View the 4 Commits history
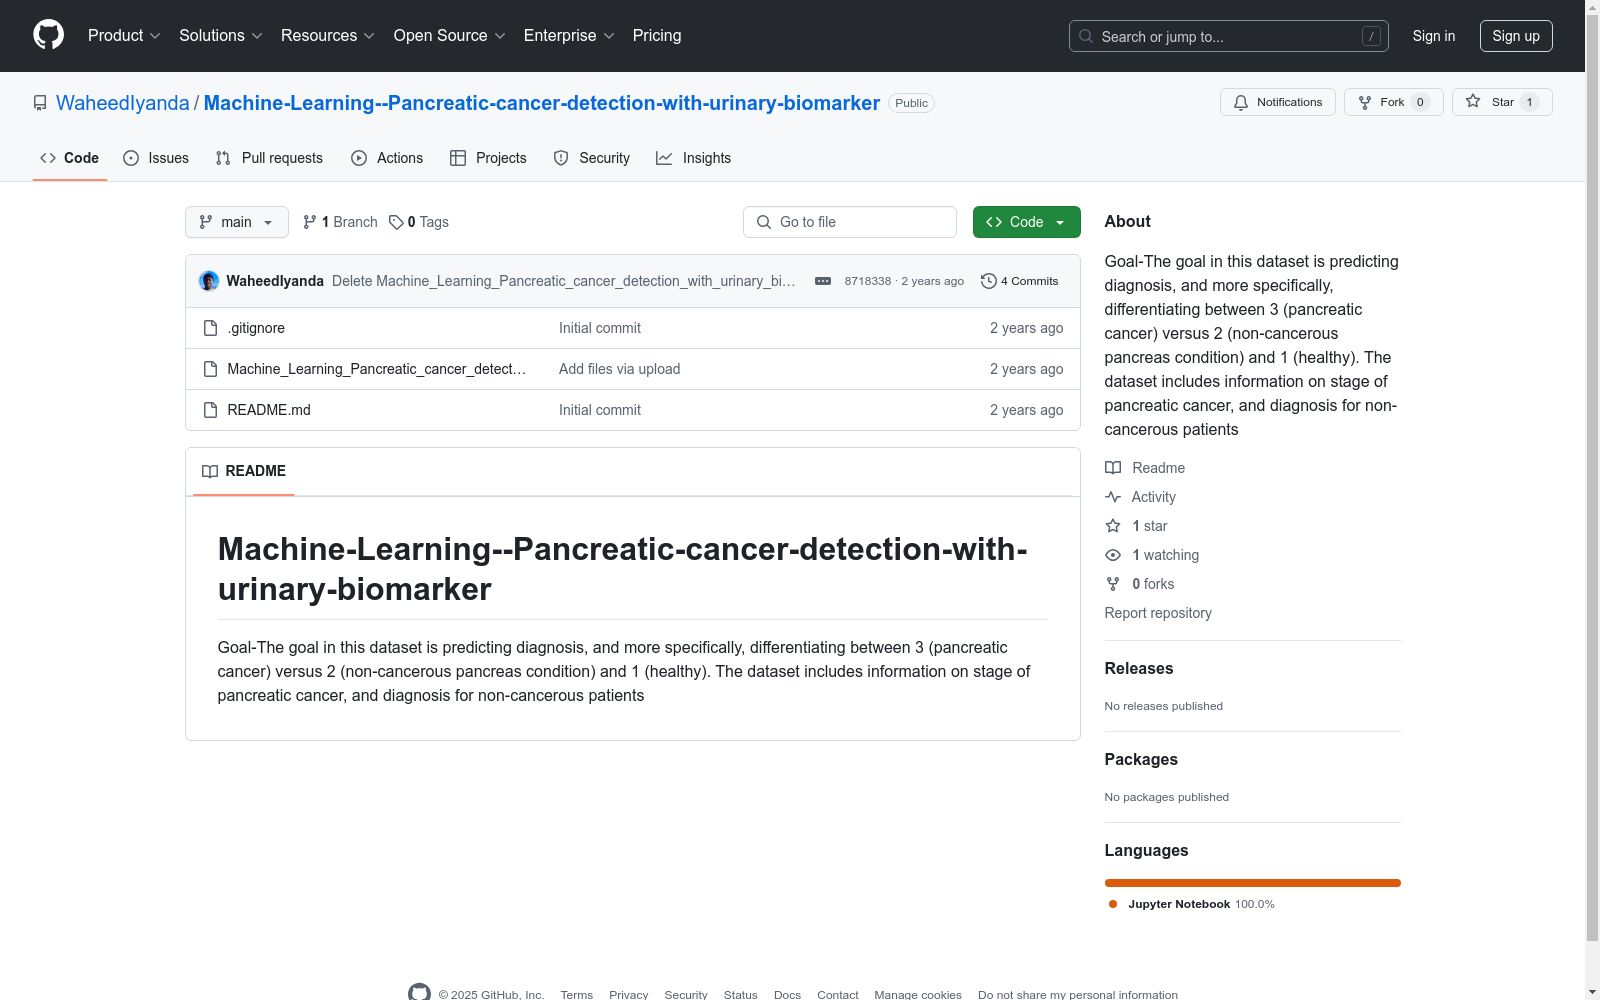Image resolution: width=1600 pixels, height=1000 pixels. click(x=1020, y=281)
